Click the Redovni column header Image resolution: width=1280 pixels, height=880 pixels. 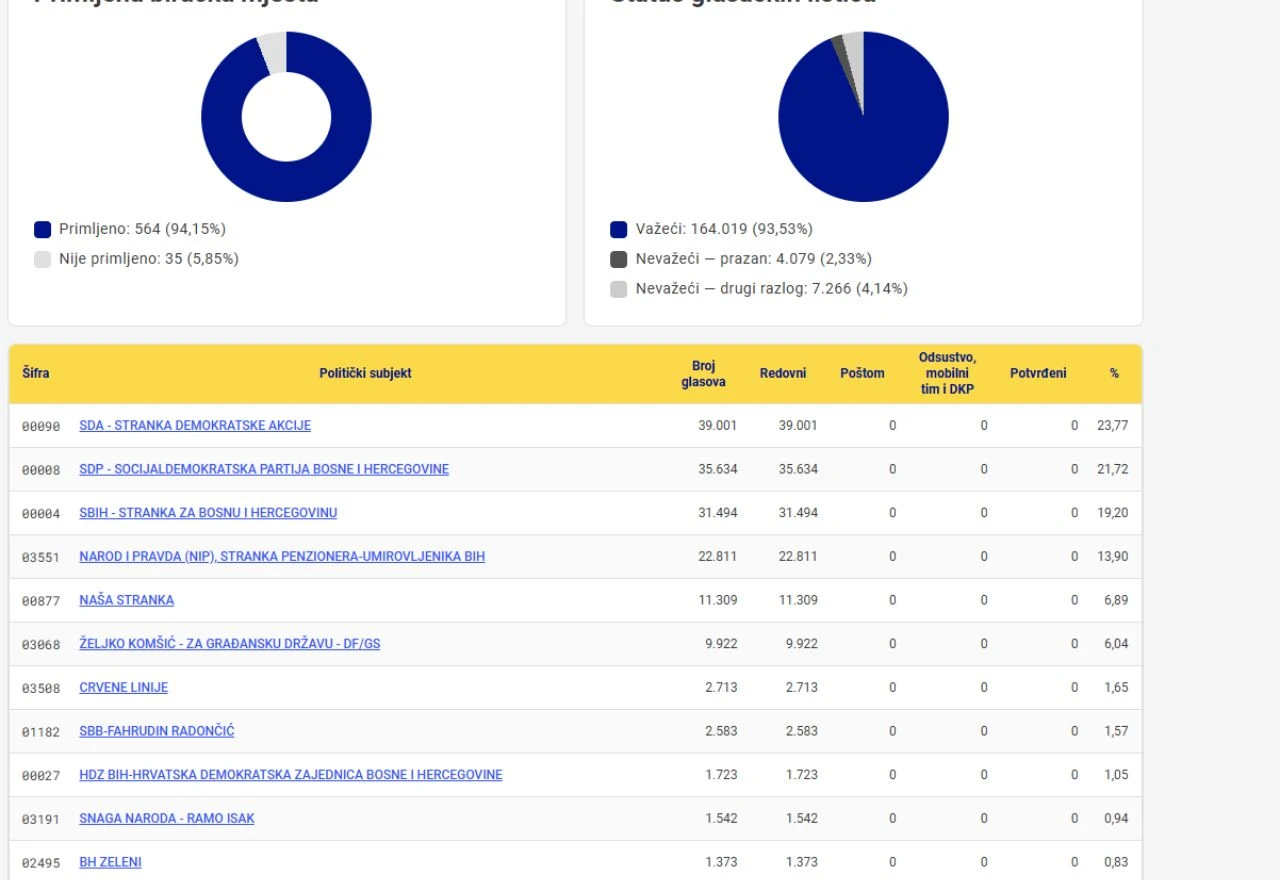click(783, 374)
